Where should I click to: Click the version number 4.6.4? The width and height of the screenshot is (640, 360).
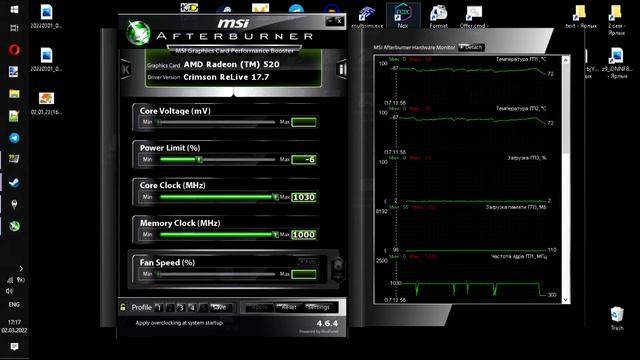(x=327, y=323)
